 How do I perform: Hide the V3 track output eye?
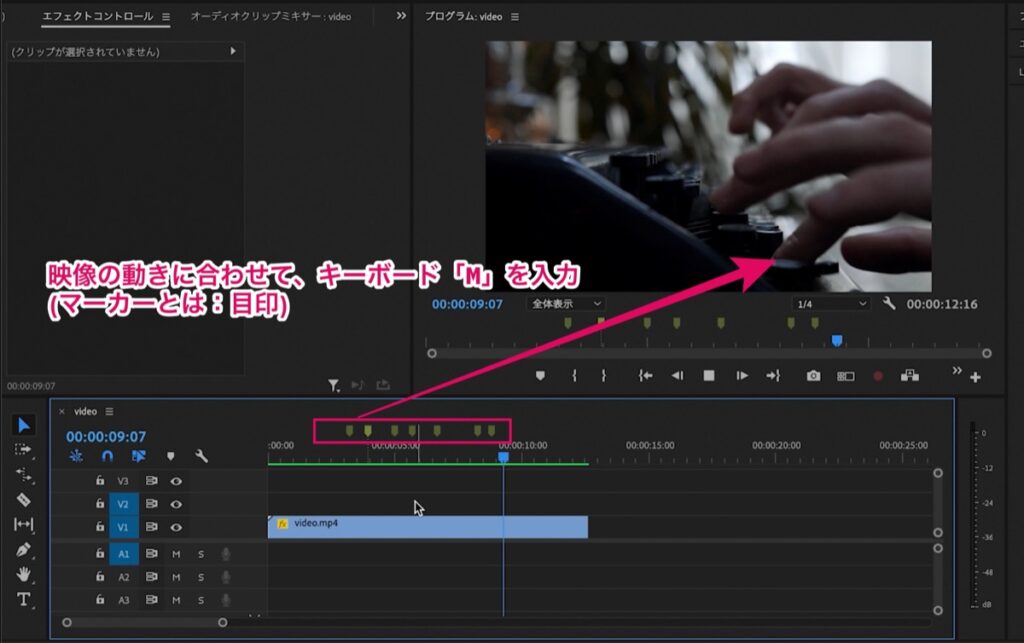[x=176, y=481]
